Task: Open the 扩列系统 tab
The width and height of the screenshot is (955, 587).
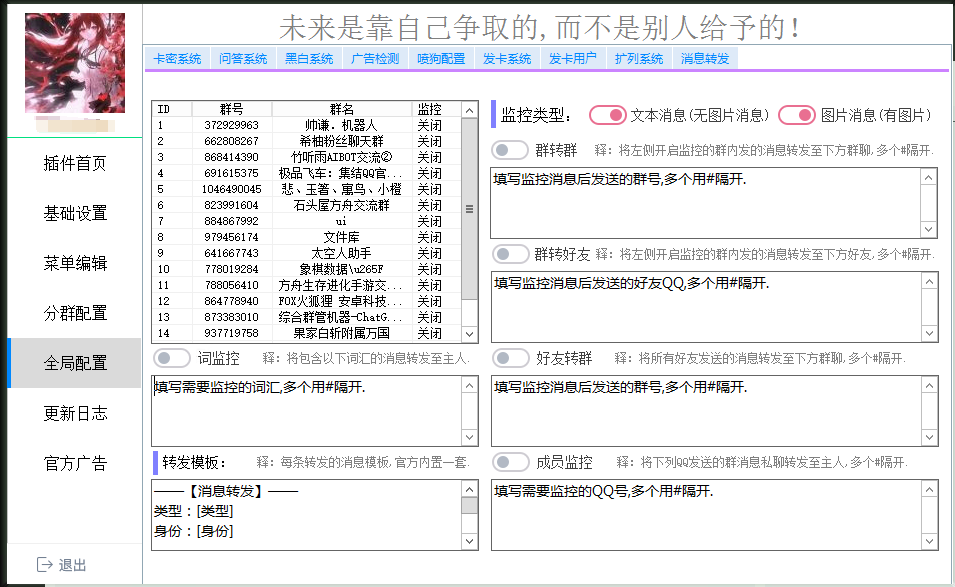Action: pos(639,59)
